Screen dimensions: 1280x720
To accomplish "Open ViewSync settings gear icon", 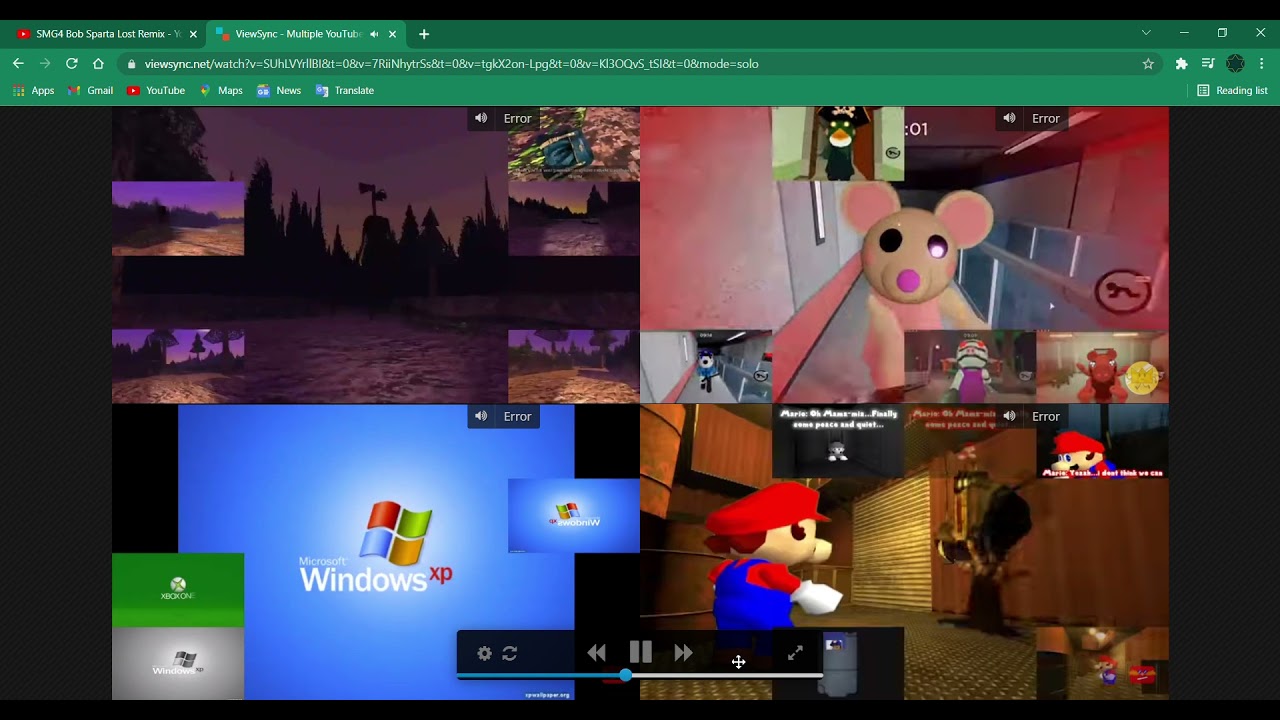I will pyautogui.click(x=484, y=653).
